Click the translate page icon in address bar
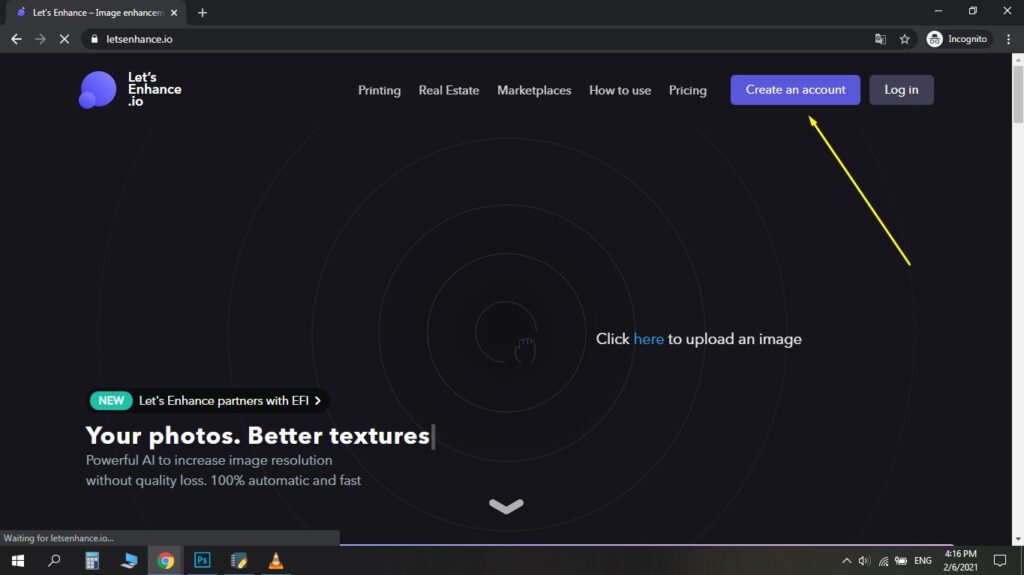The width and height of the screenshot is (1024, 575). click(880, 39)
